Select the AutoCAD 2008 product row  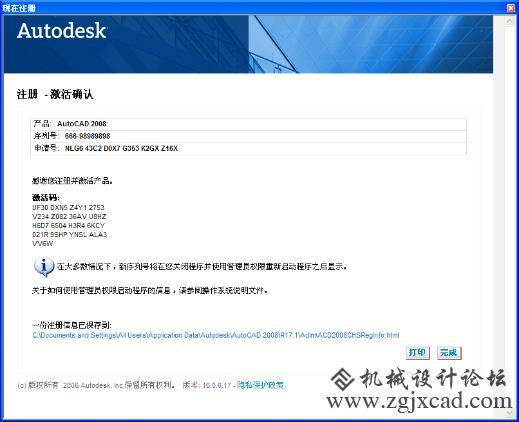point(248,124)
